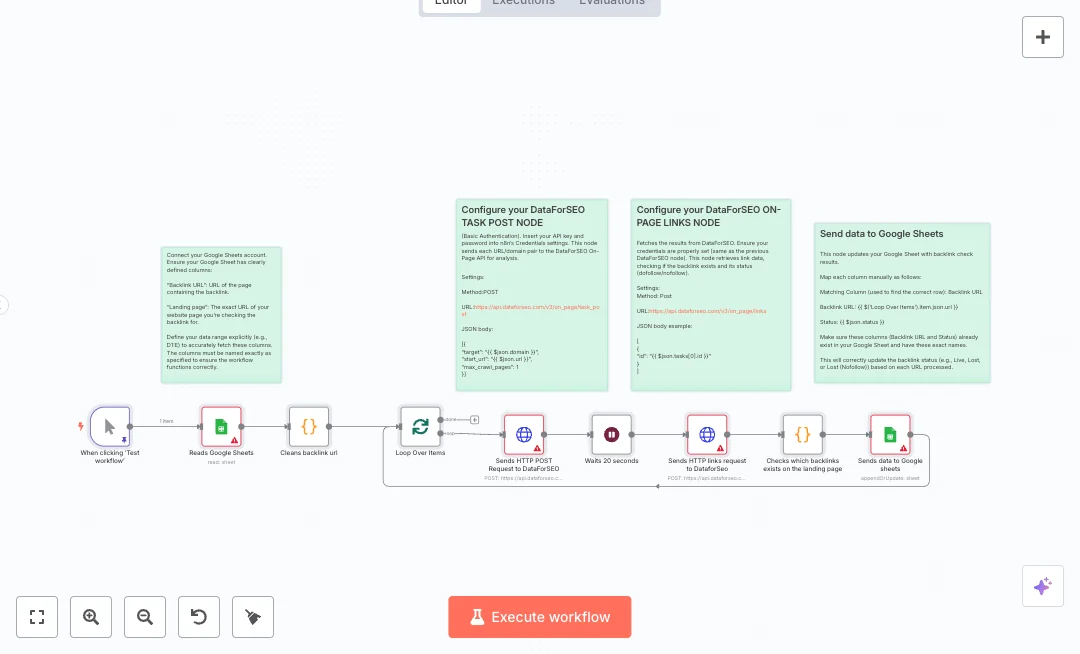Select the 'When clicking Test workflow' trigger node
This screenshot has height=654, width=1080.
(110, 426)
